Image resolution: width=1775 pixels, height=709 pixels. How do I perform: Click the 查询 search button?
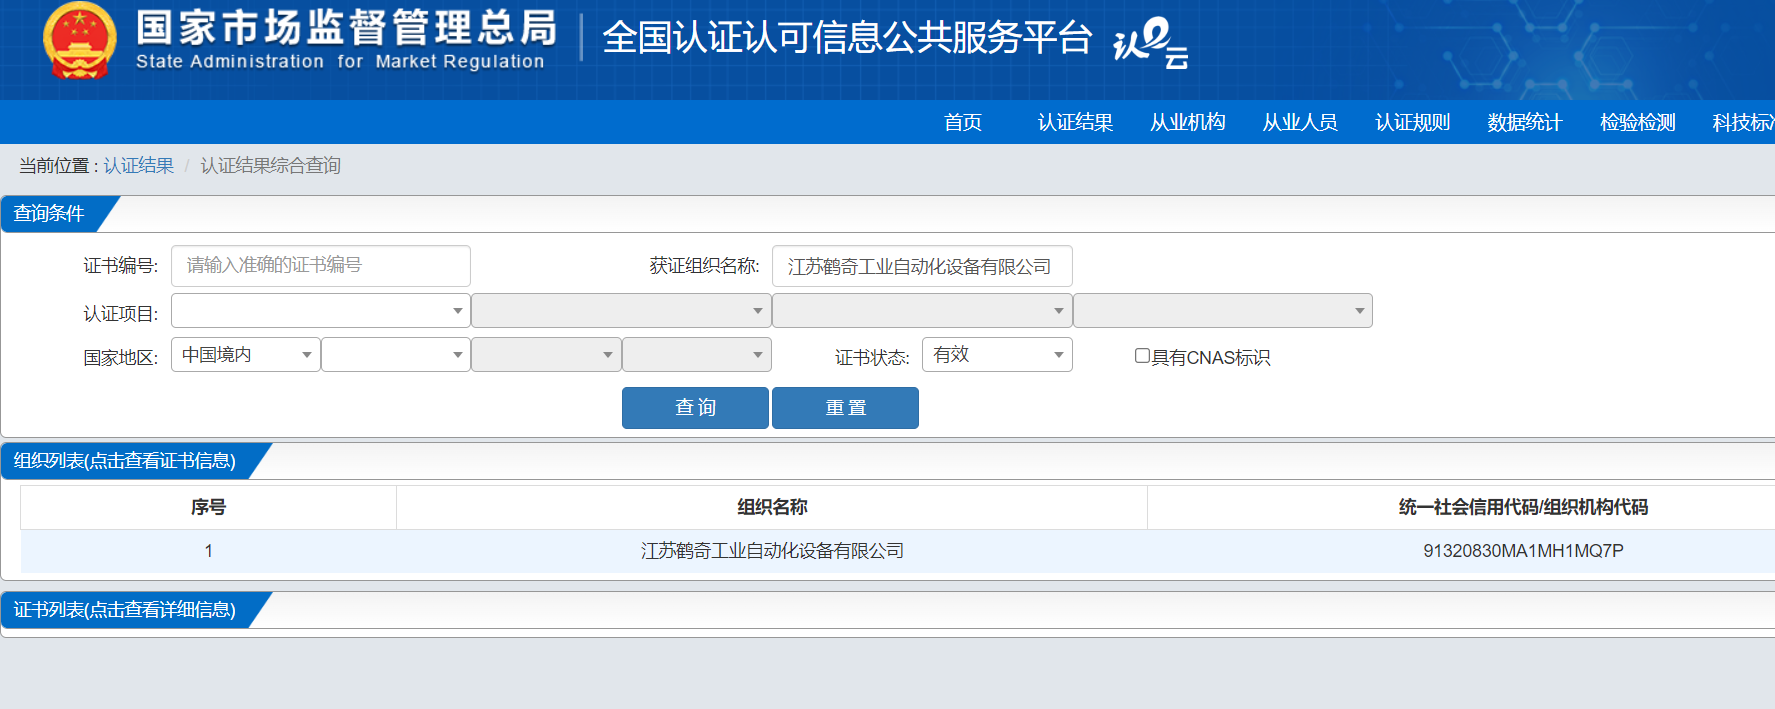point(695,408)
